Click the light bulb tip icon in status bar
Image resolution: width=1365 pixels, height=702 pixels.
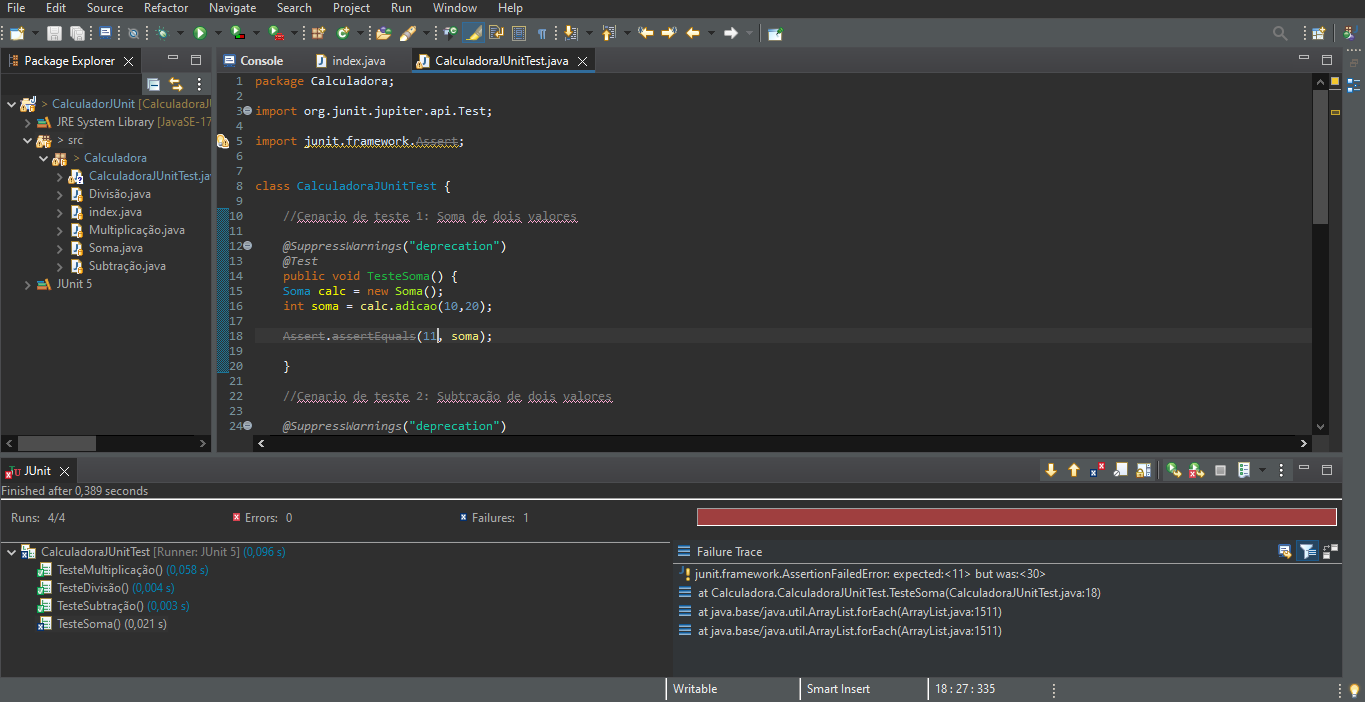tap(1354, 689)
